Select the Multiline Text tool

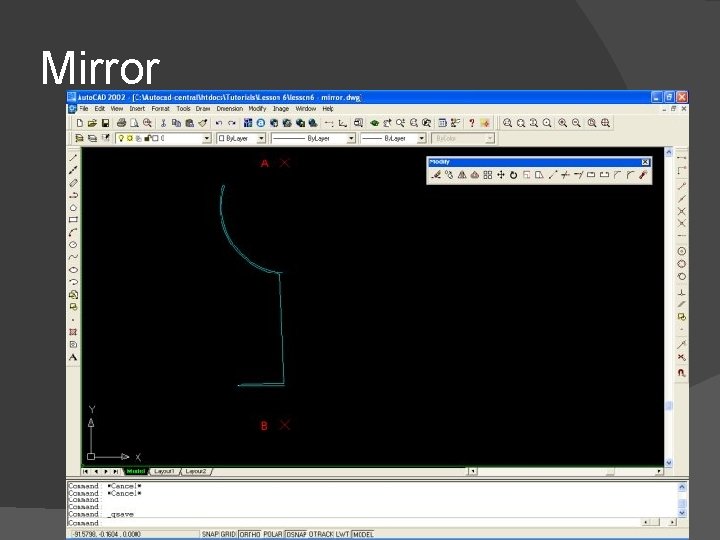(73, 357)
